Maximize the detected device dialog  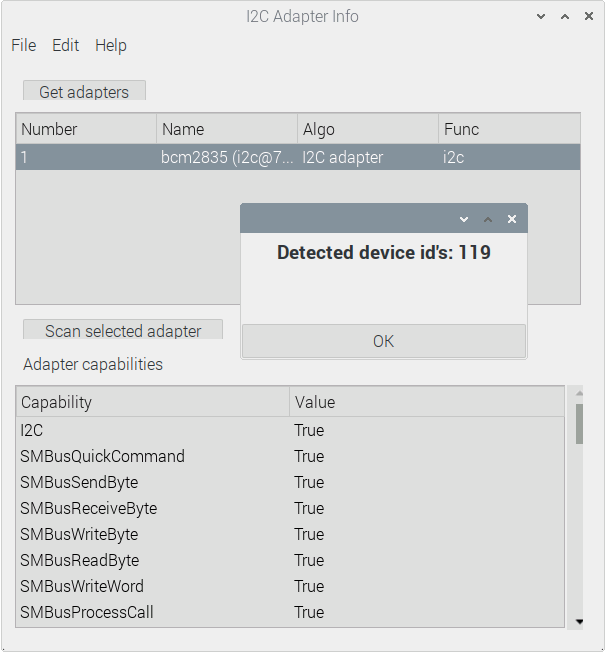(488, 219)
